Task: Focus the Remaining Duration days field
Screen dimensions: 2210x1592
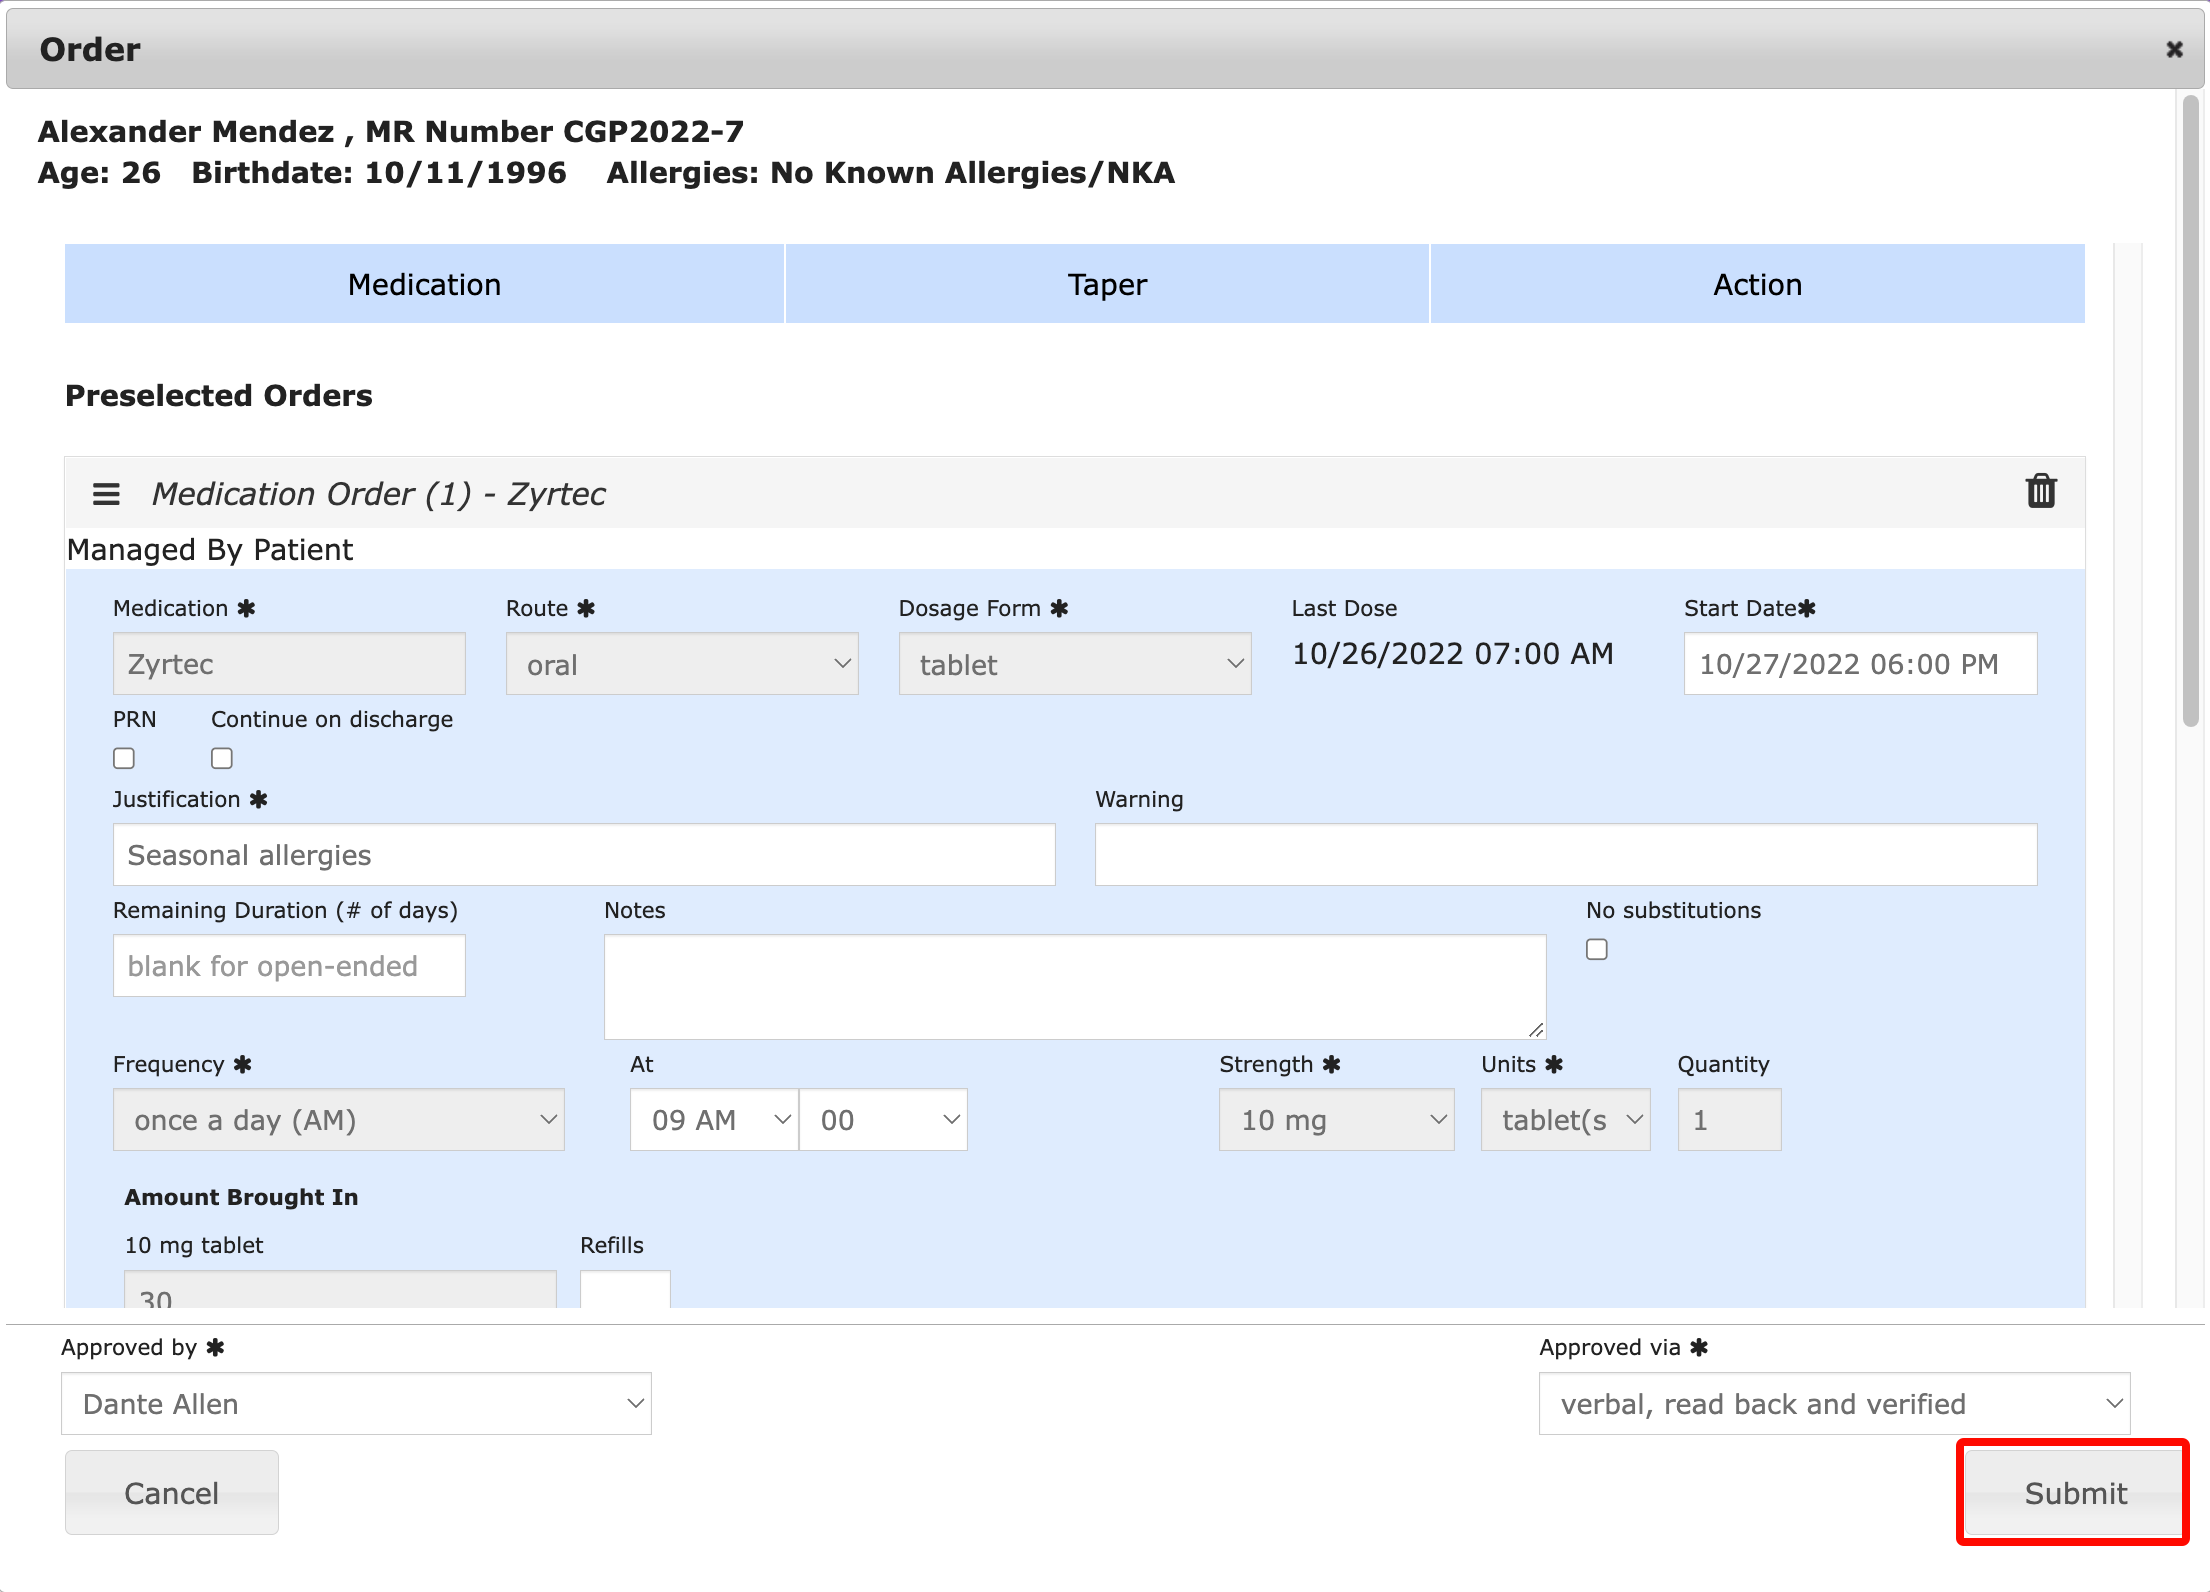Action: (289, 966)
